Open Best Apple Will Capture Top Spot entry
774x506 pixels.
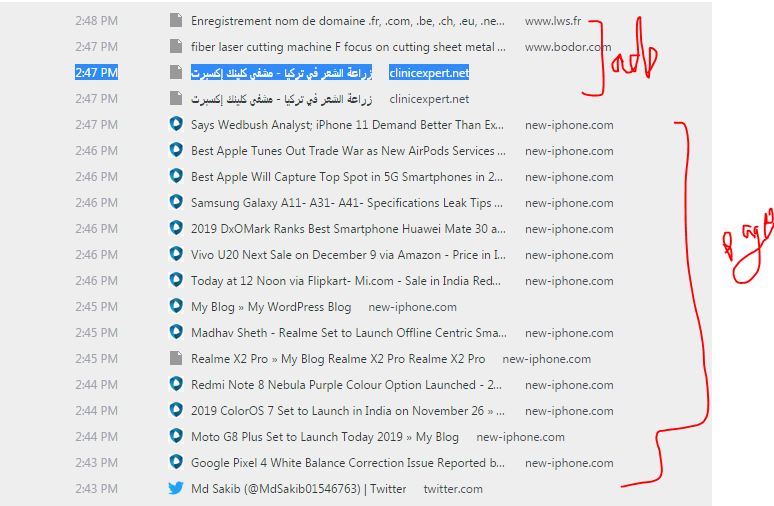coord(347,176)
